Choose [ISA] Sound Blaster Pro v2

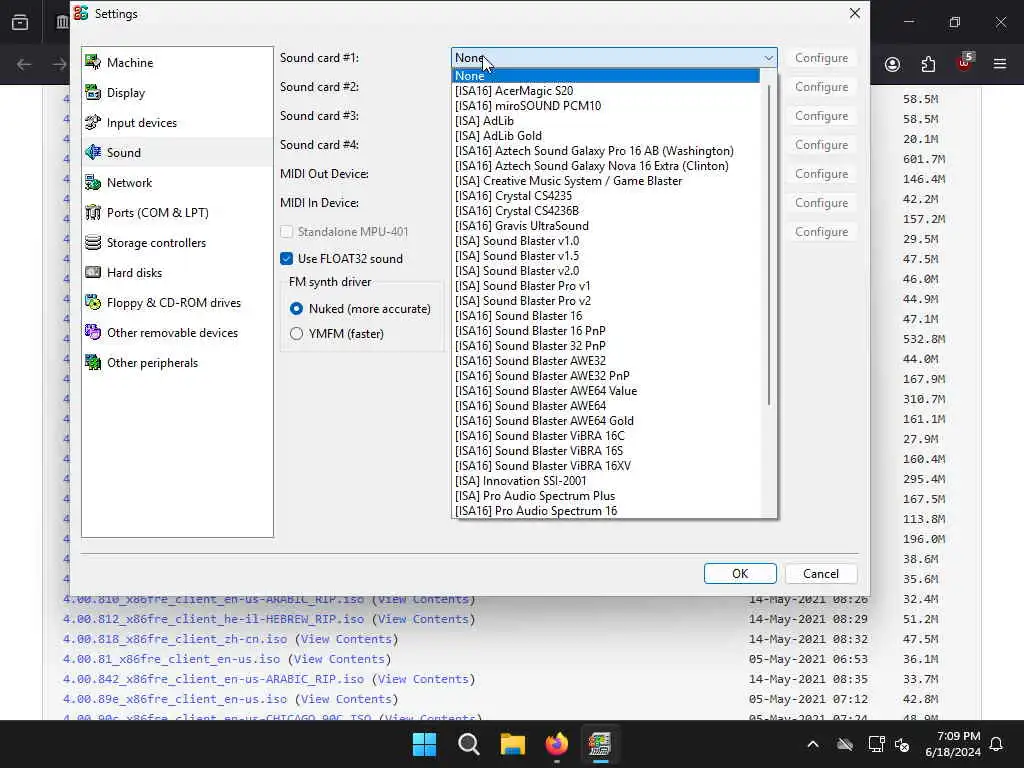point(606,301)
